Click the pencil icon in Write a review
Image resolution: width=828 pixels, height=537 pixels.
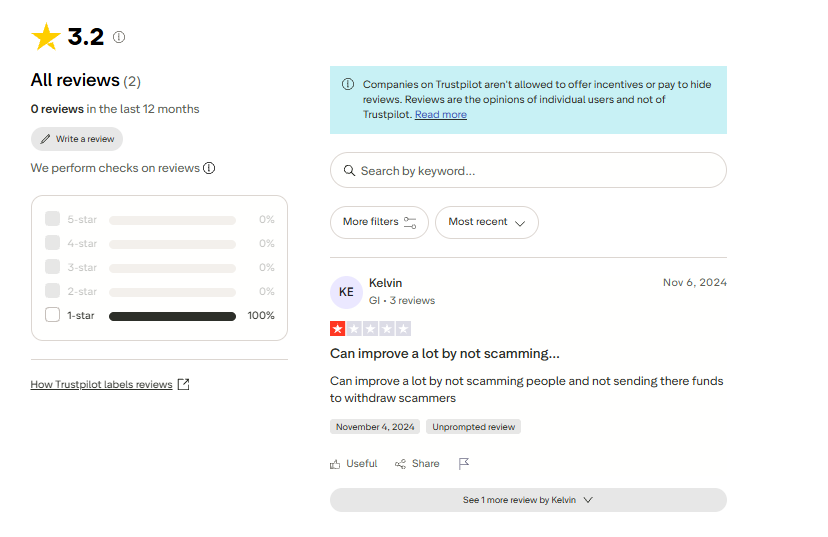pyautogui.click(x=45, y=139)
